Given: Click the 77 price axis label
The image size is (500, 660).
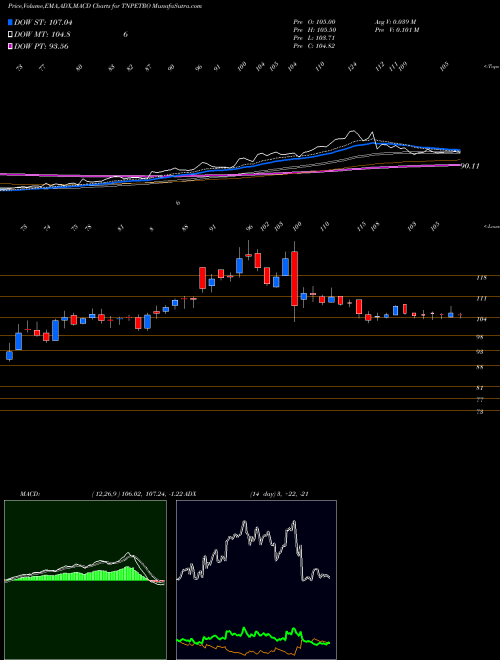Looking at the screenshot, I should tap(479, 400).
